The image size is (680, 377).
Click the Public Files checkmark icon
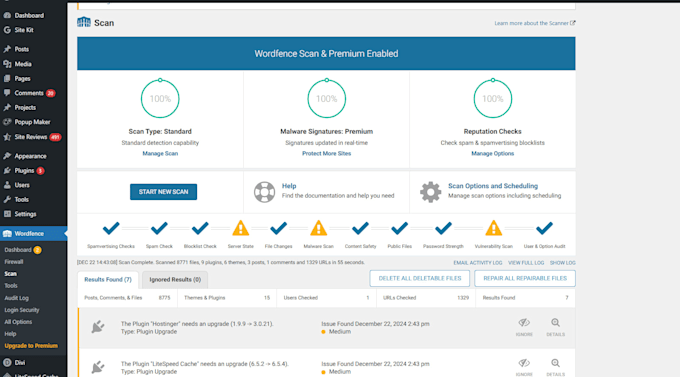[399, 228]
